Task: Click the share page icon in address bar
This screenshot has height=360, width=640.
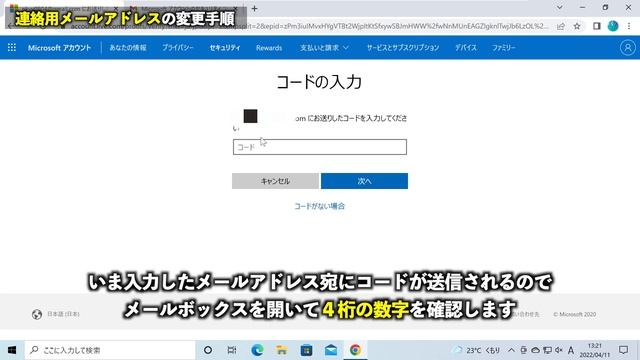Action: point(561,27)
